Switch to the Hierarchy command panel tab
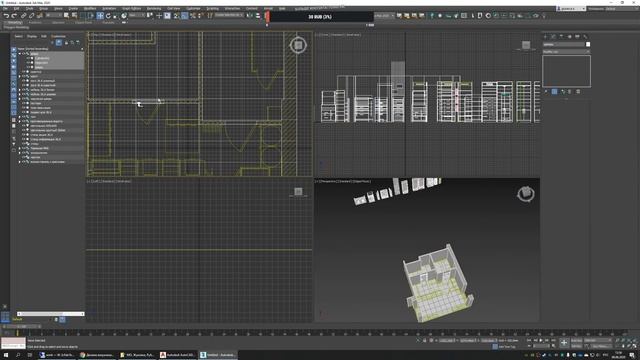The height and width of the screenshot is (360, 640). 561,36
